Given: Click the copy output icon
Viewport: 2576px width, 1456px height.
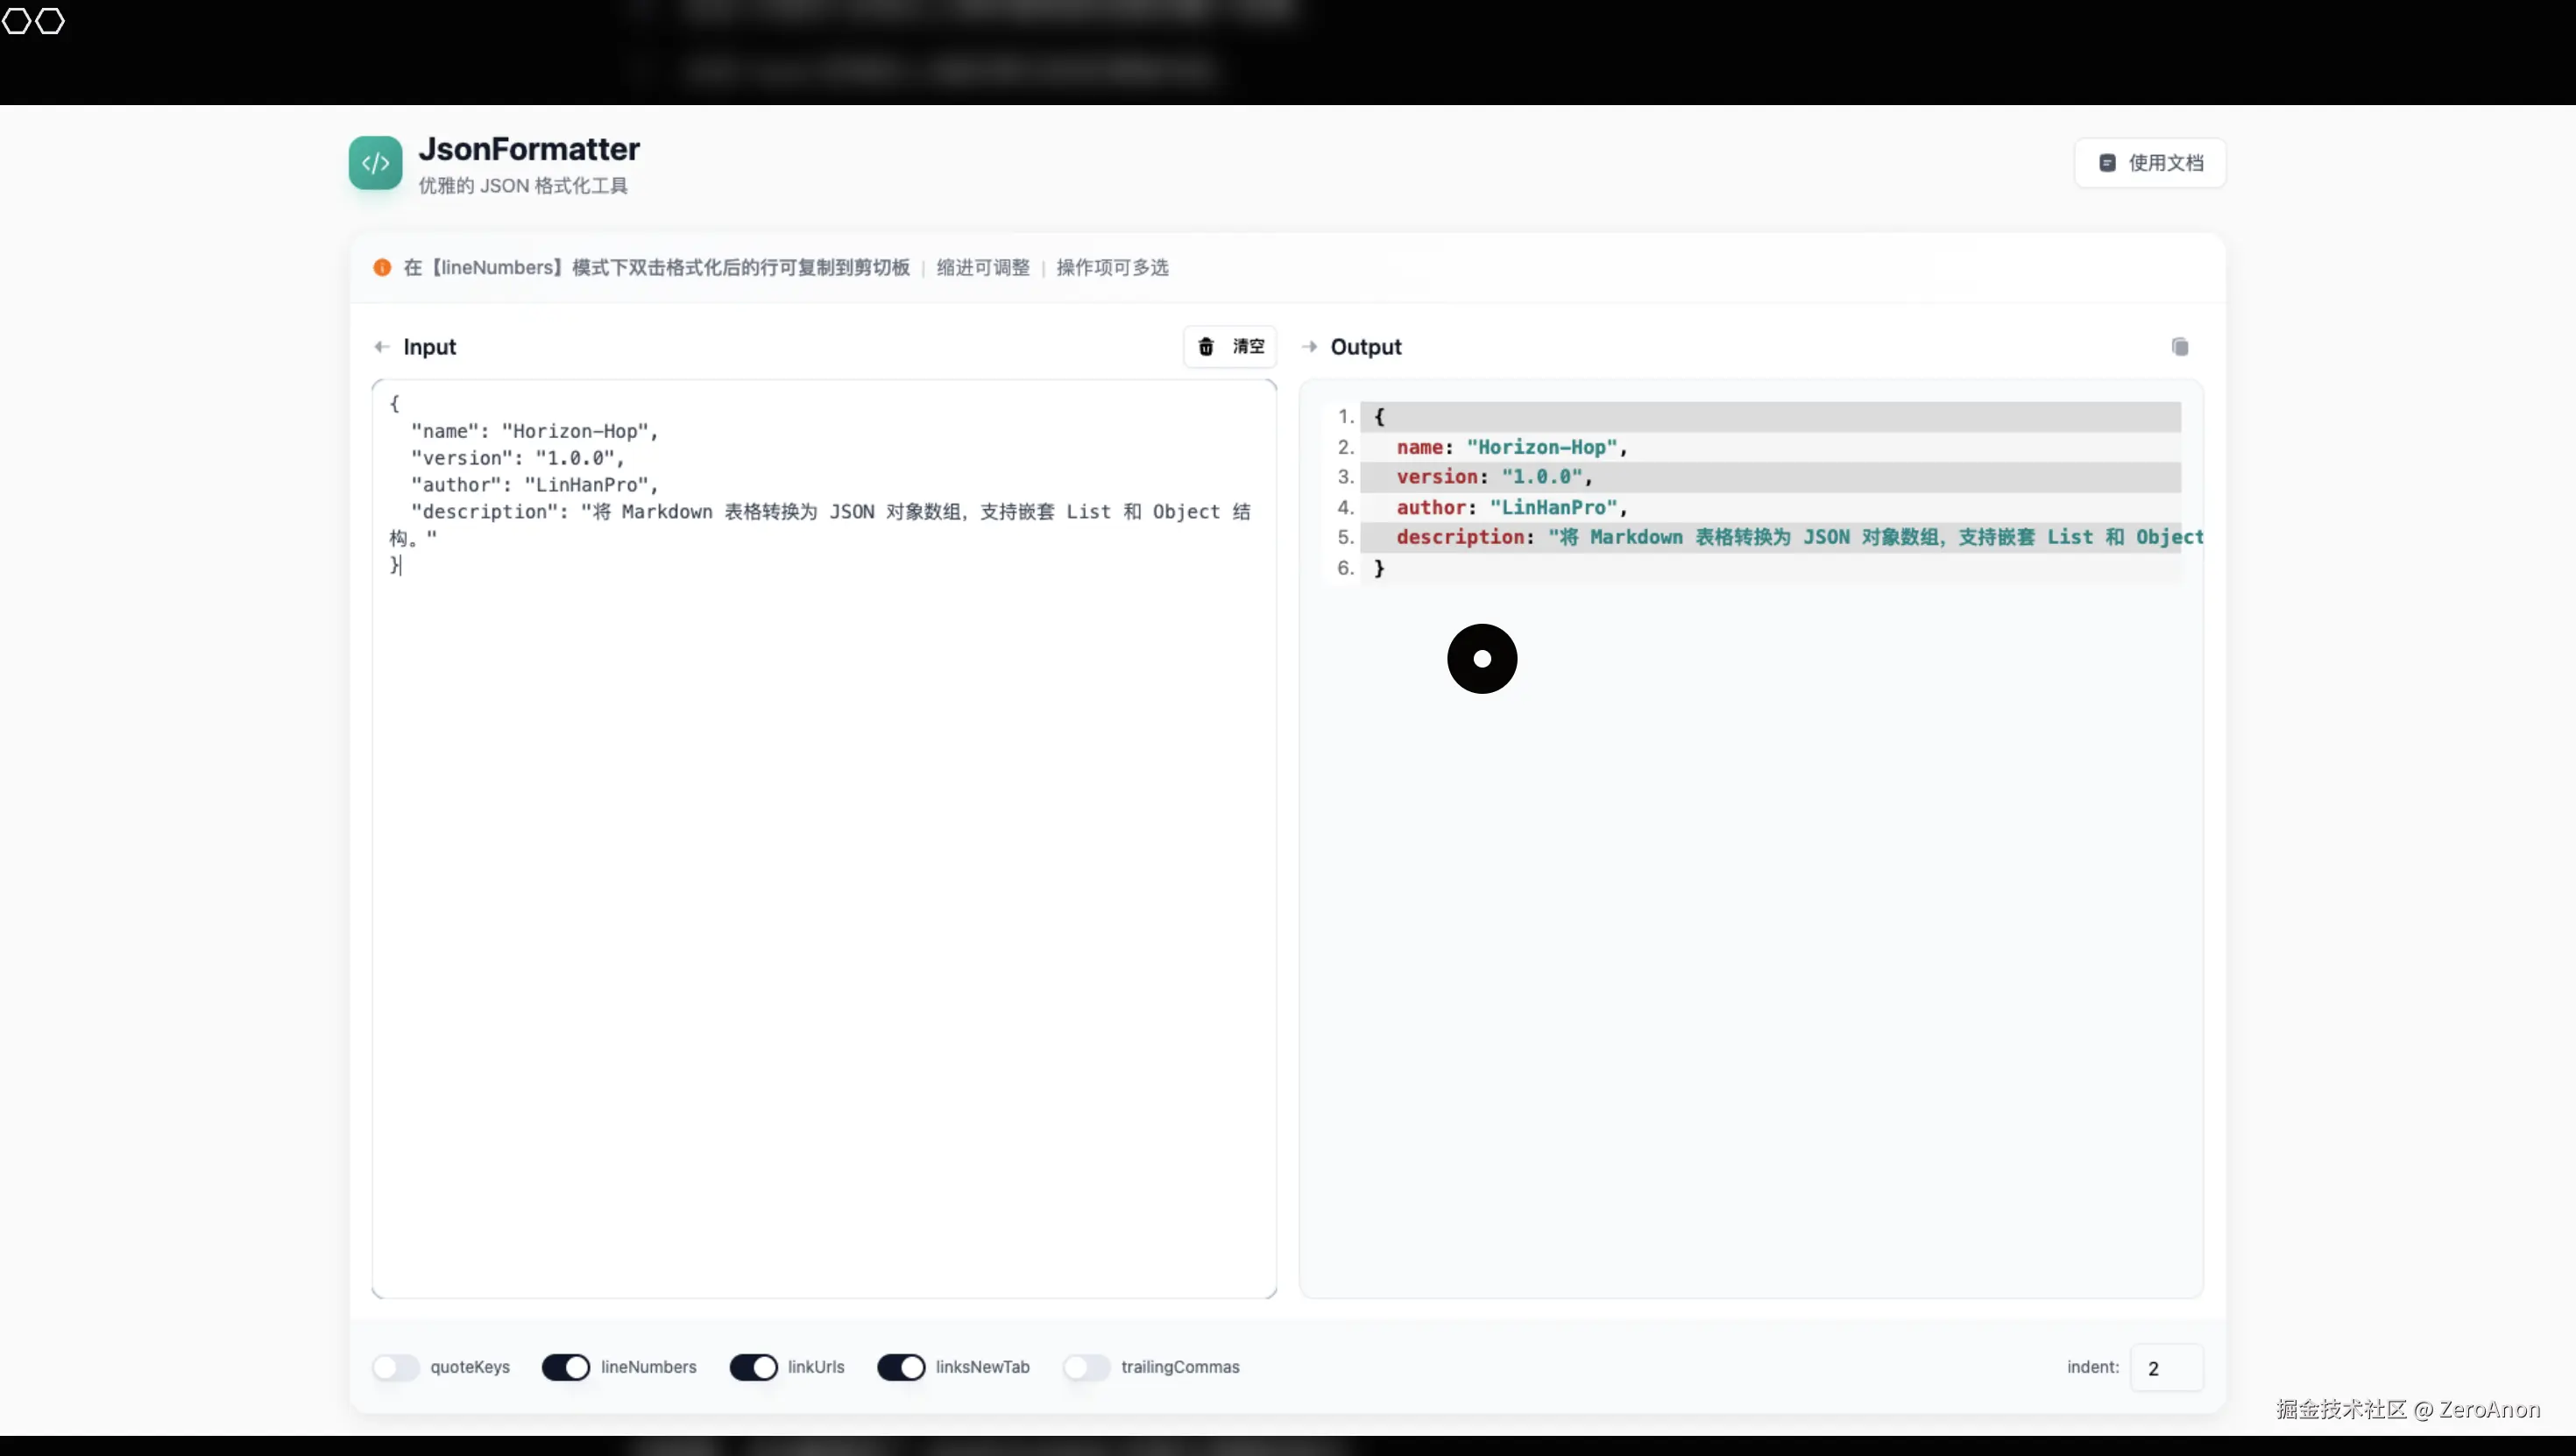Looking at the screenshot, I should pyautogui.click(x=2179, y=347).
